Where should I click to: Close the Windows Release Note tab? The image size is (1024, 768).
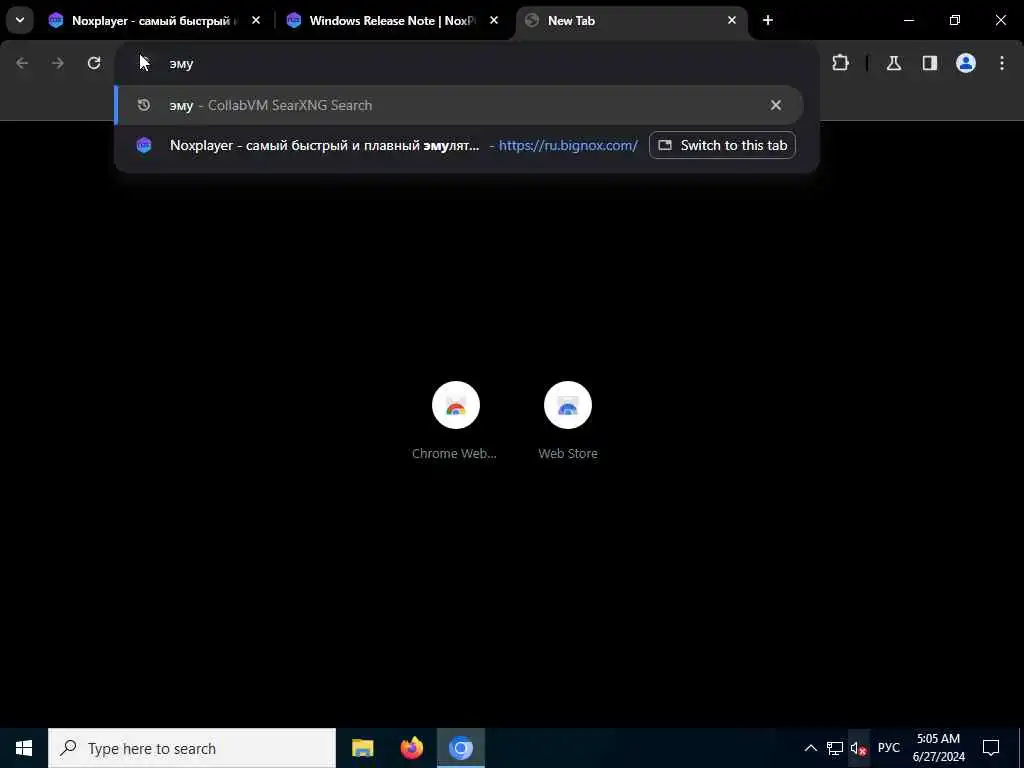click(494, 21)
